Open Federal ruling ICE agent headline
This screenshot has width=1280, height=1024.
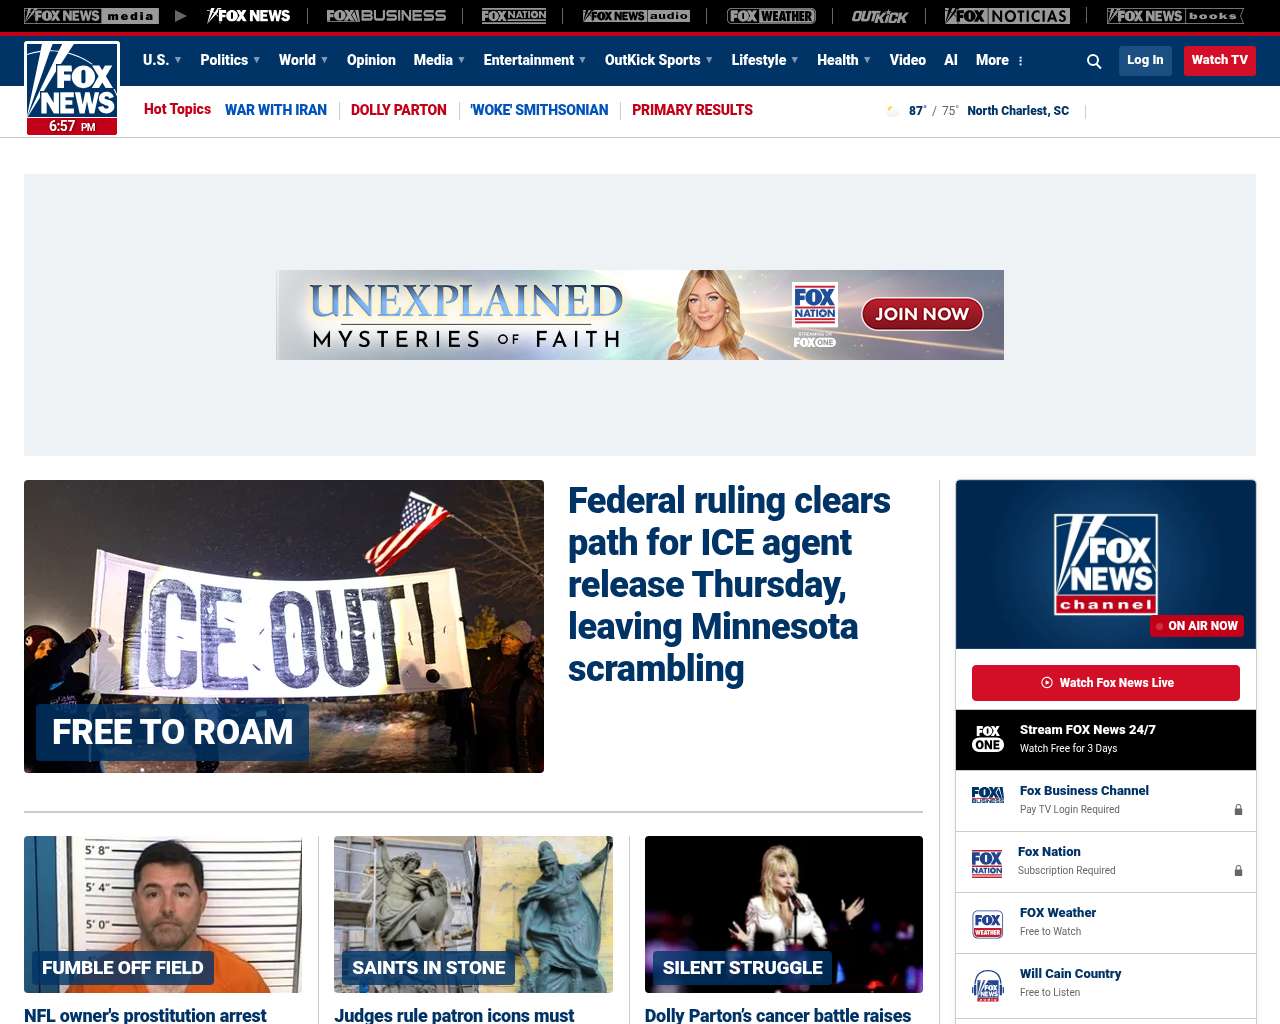[729, 584]
